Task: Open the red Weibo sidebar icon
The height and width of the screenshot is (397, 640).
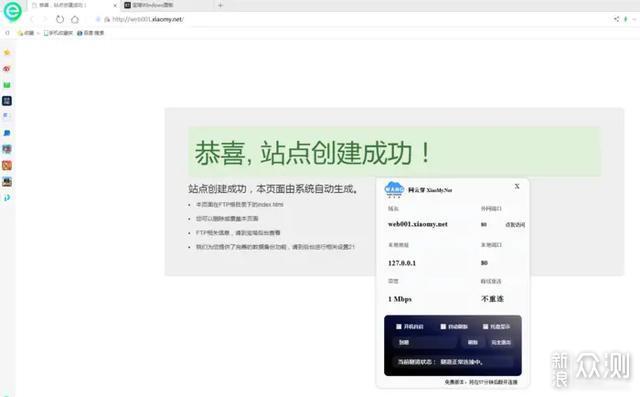Action: 7,69
